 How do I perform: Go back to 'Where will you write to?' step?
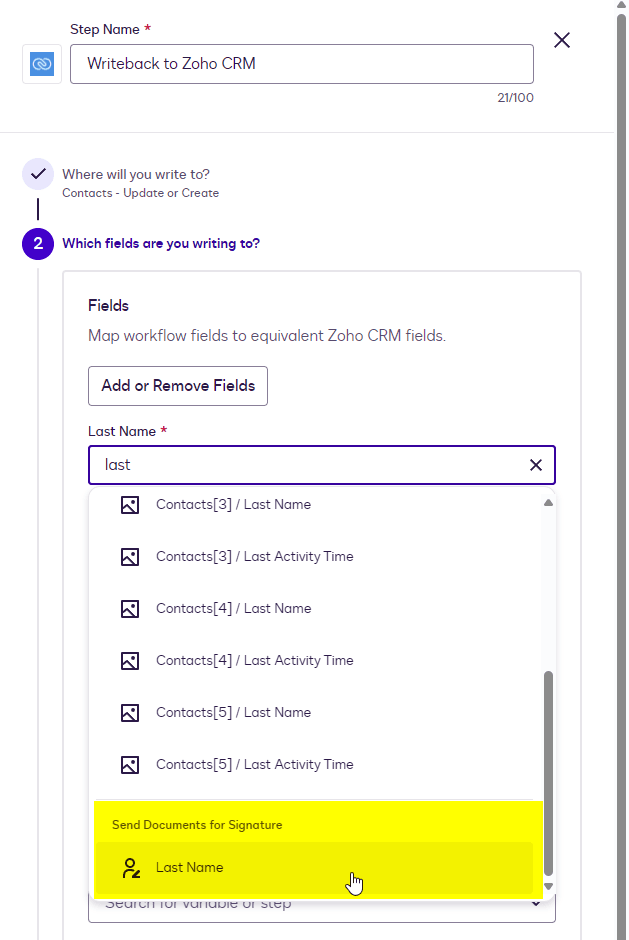point(136,174)
